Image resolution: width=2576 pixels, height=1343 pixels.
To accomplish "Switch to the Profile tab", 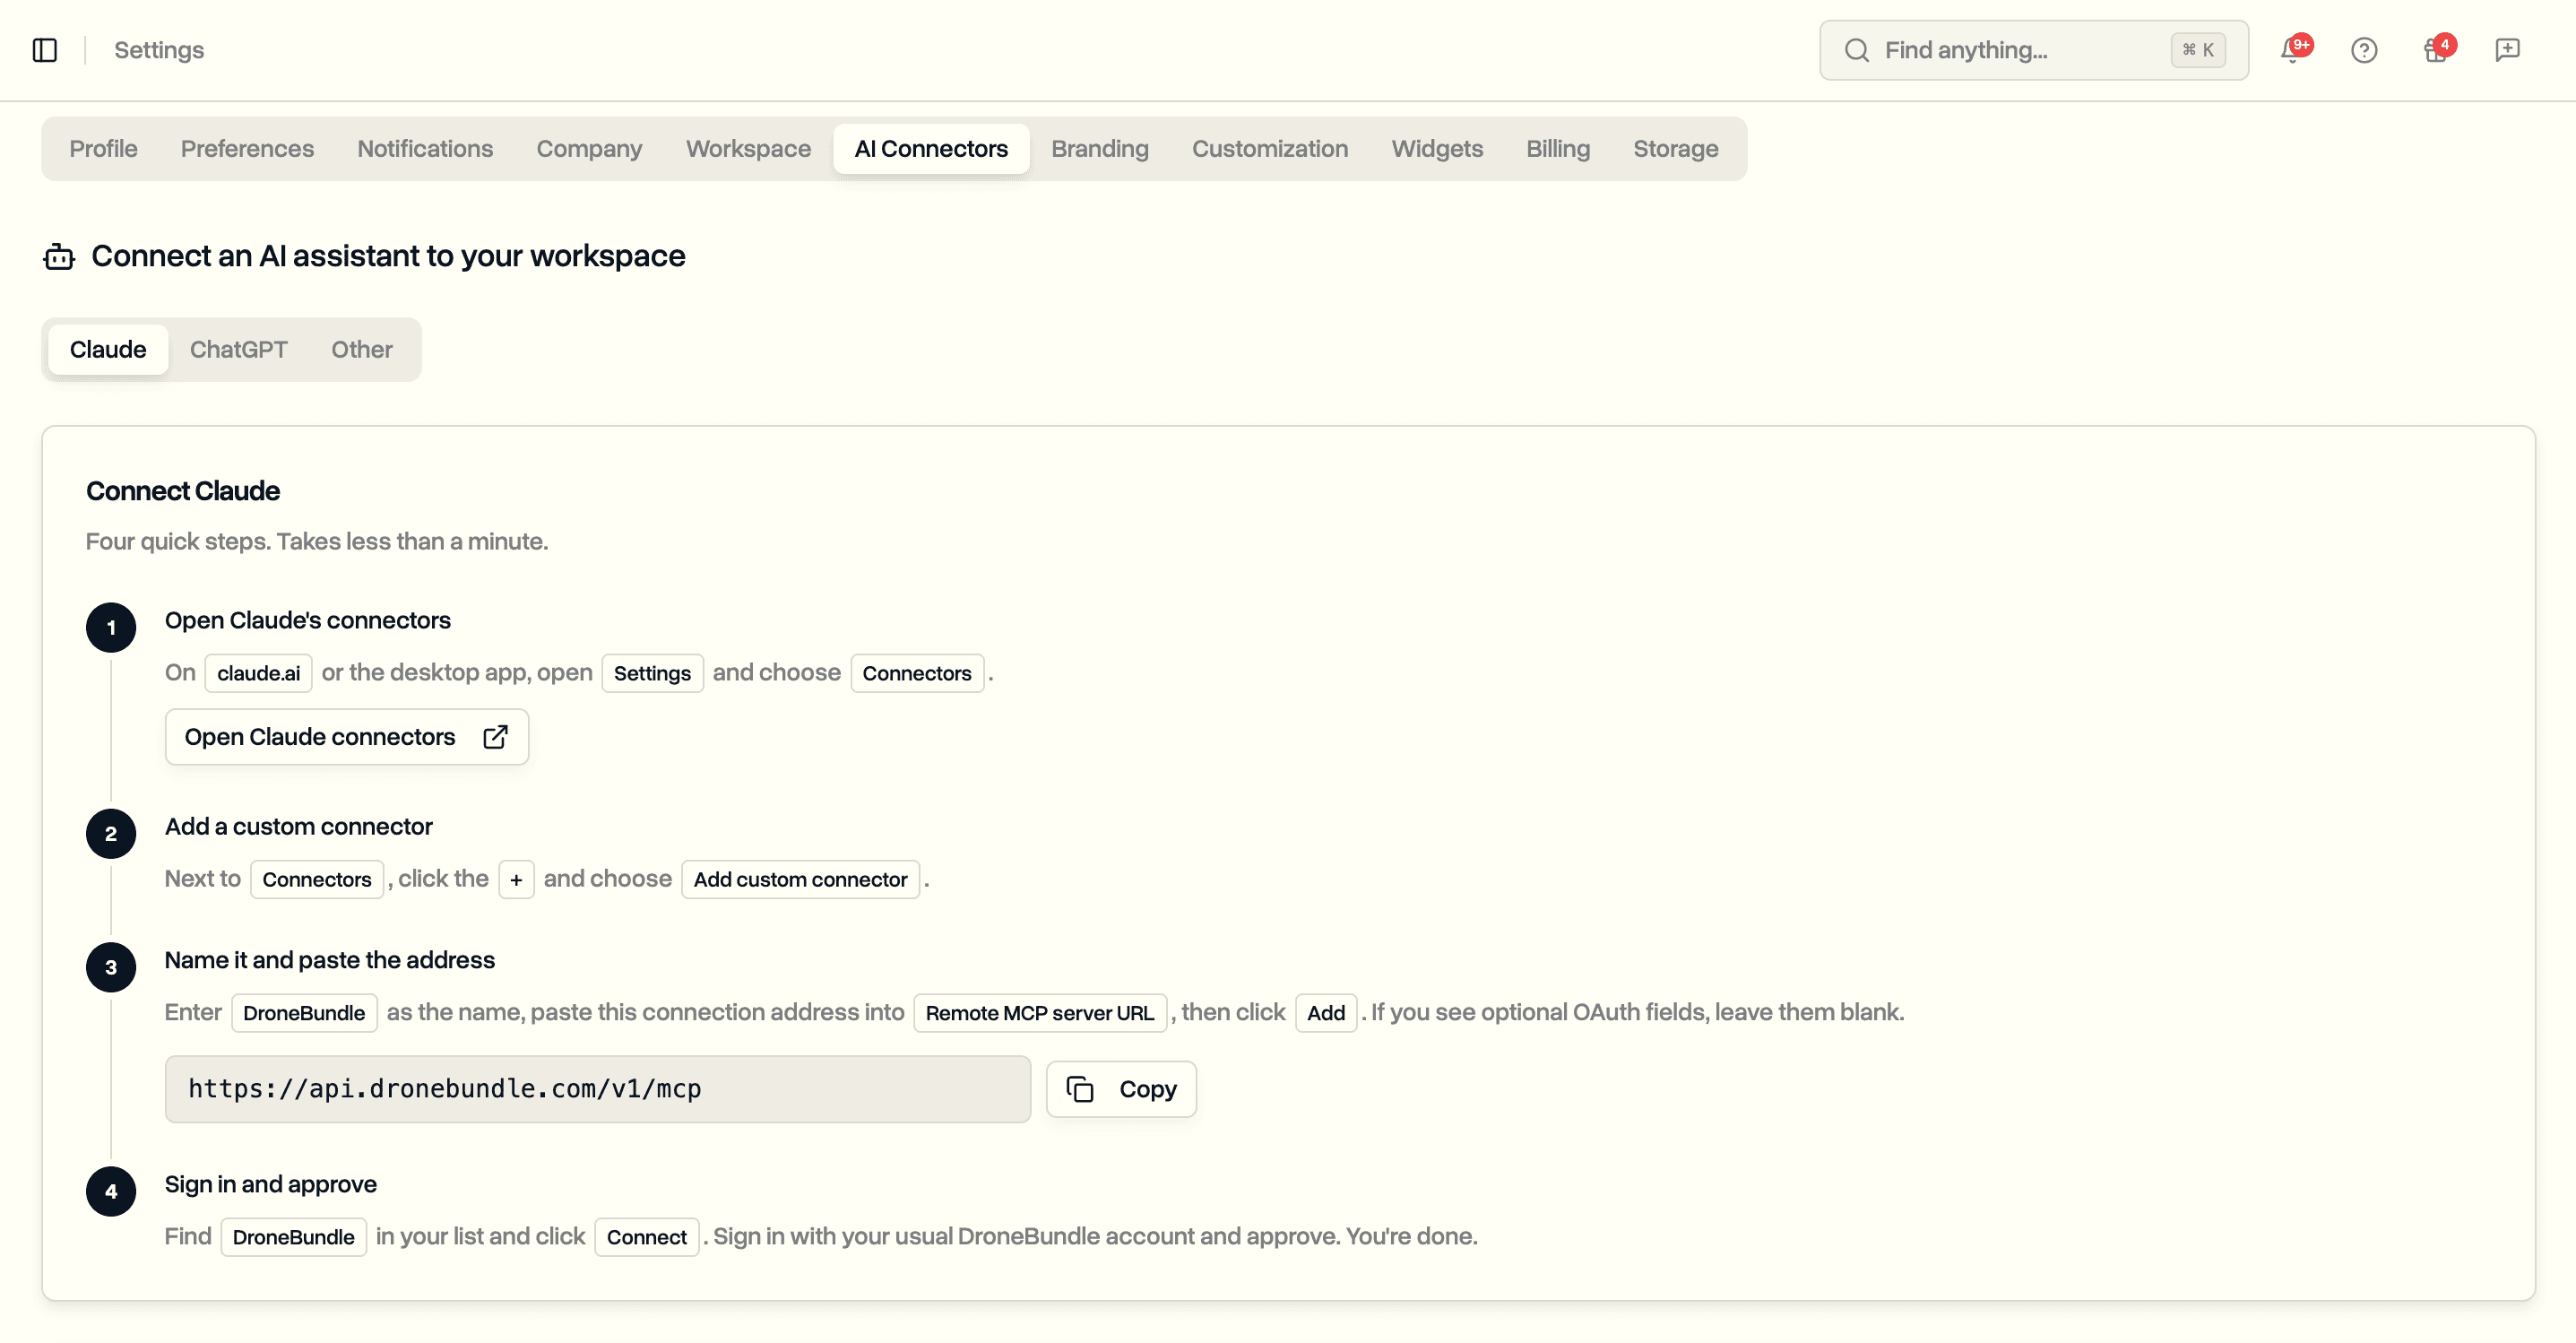I will coord(103,149).
